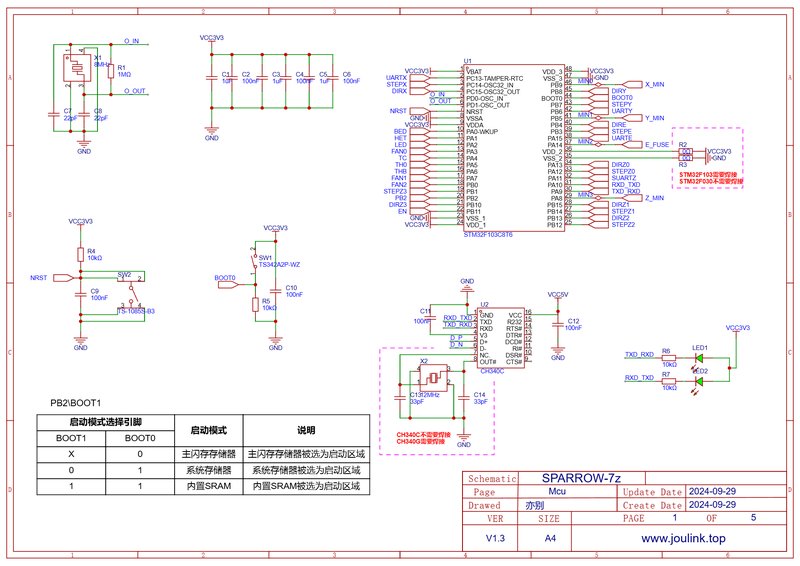Viewport: 800px width, 566px height.
Task: Click the O_OUT label near resistor R1
Action: pyautogui.click(x=135, y=91)
